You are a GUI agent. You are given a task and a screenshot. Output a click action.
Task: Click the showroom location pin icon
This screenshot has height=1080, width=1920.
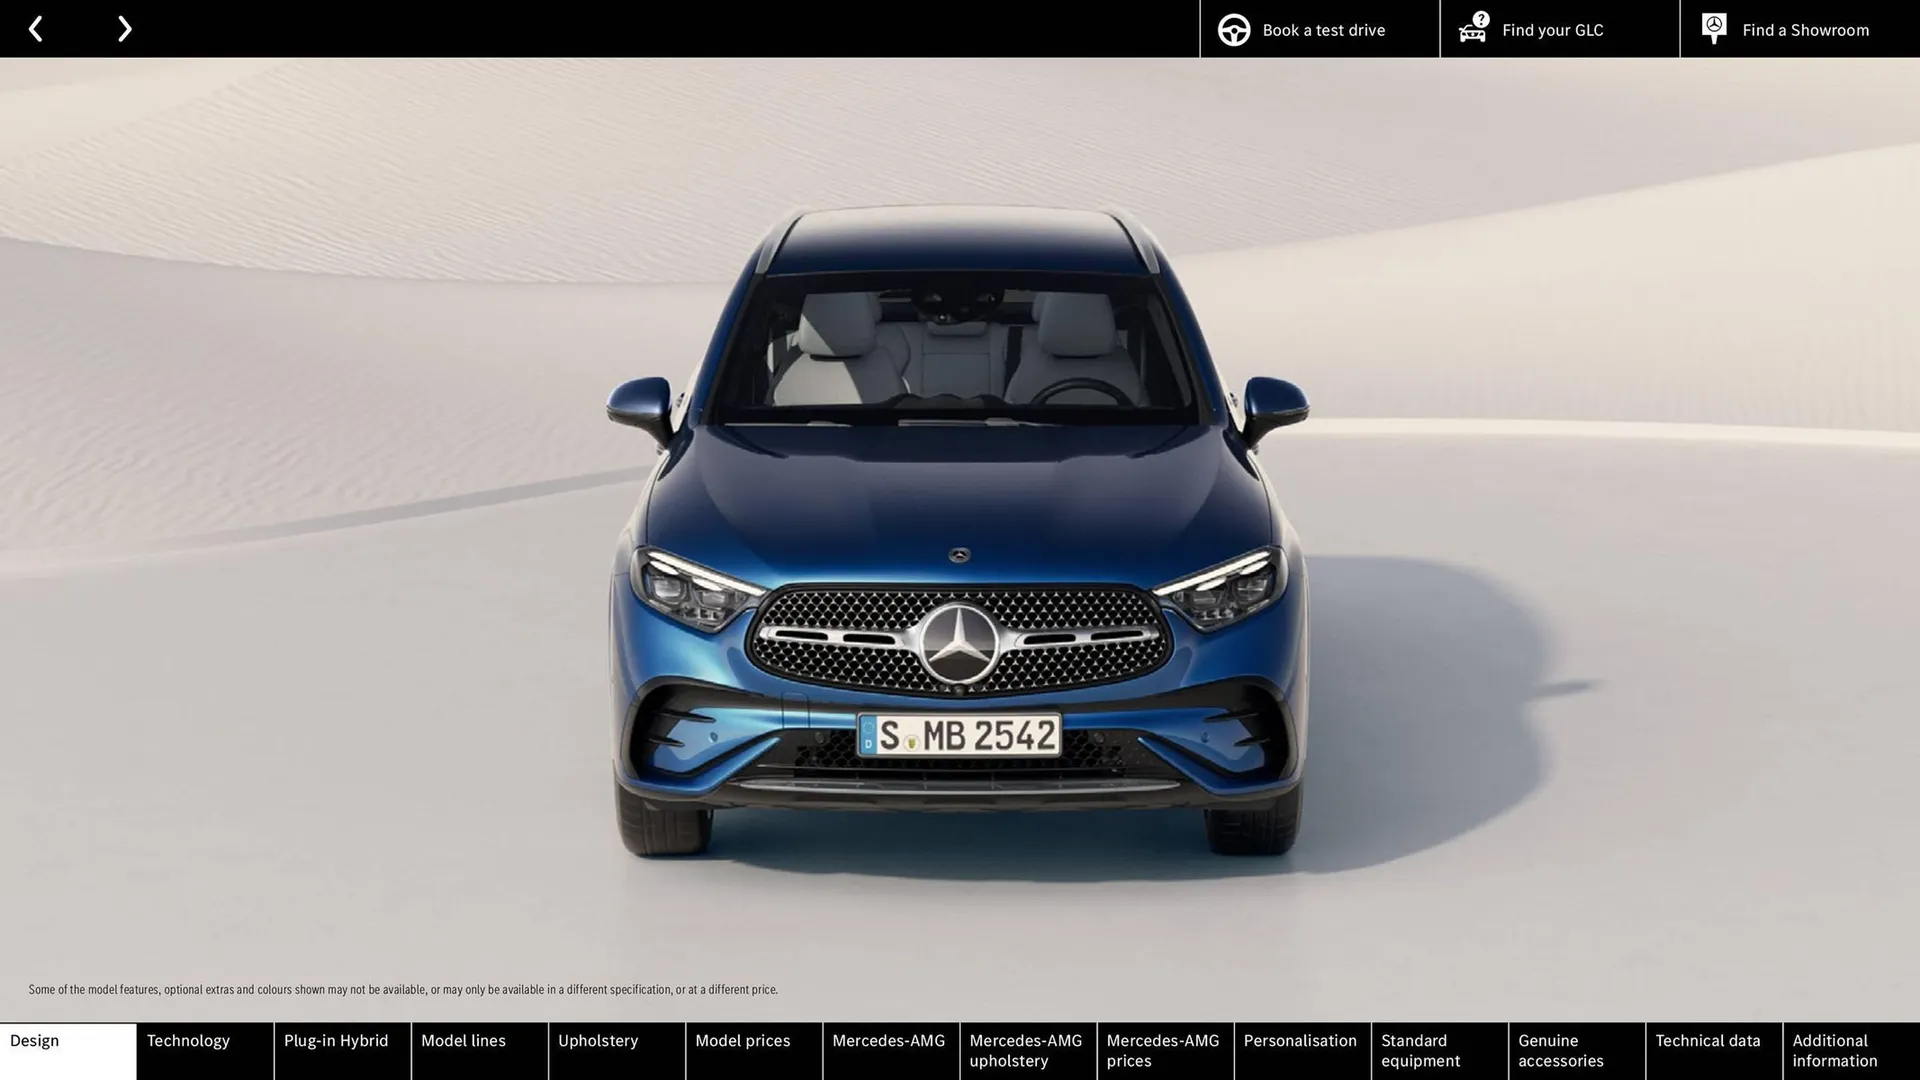pos(1713,28)
